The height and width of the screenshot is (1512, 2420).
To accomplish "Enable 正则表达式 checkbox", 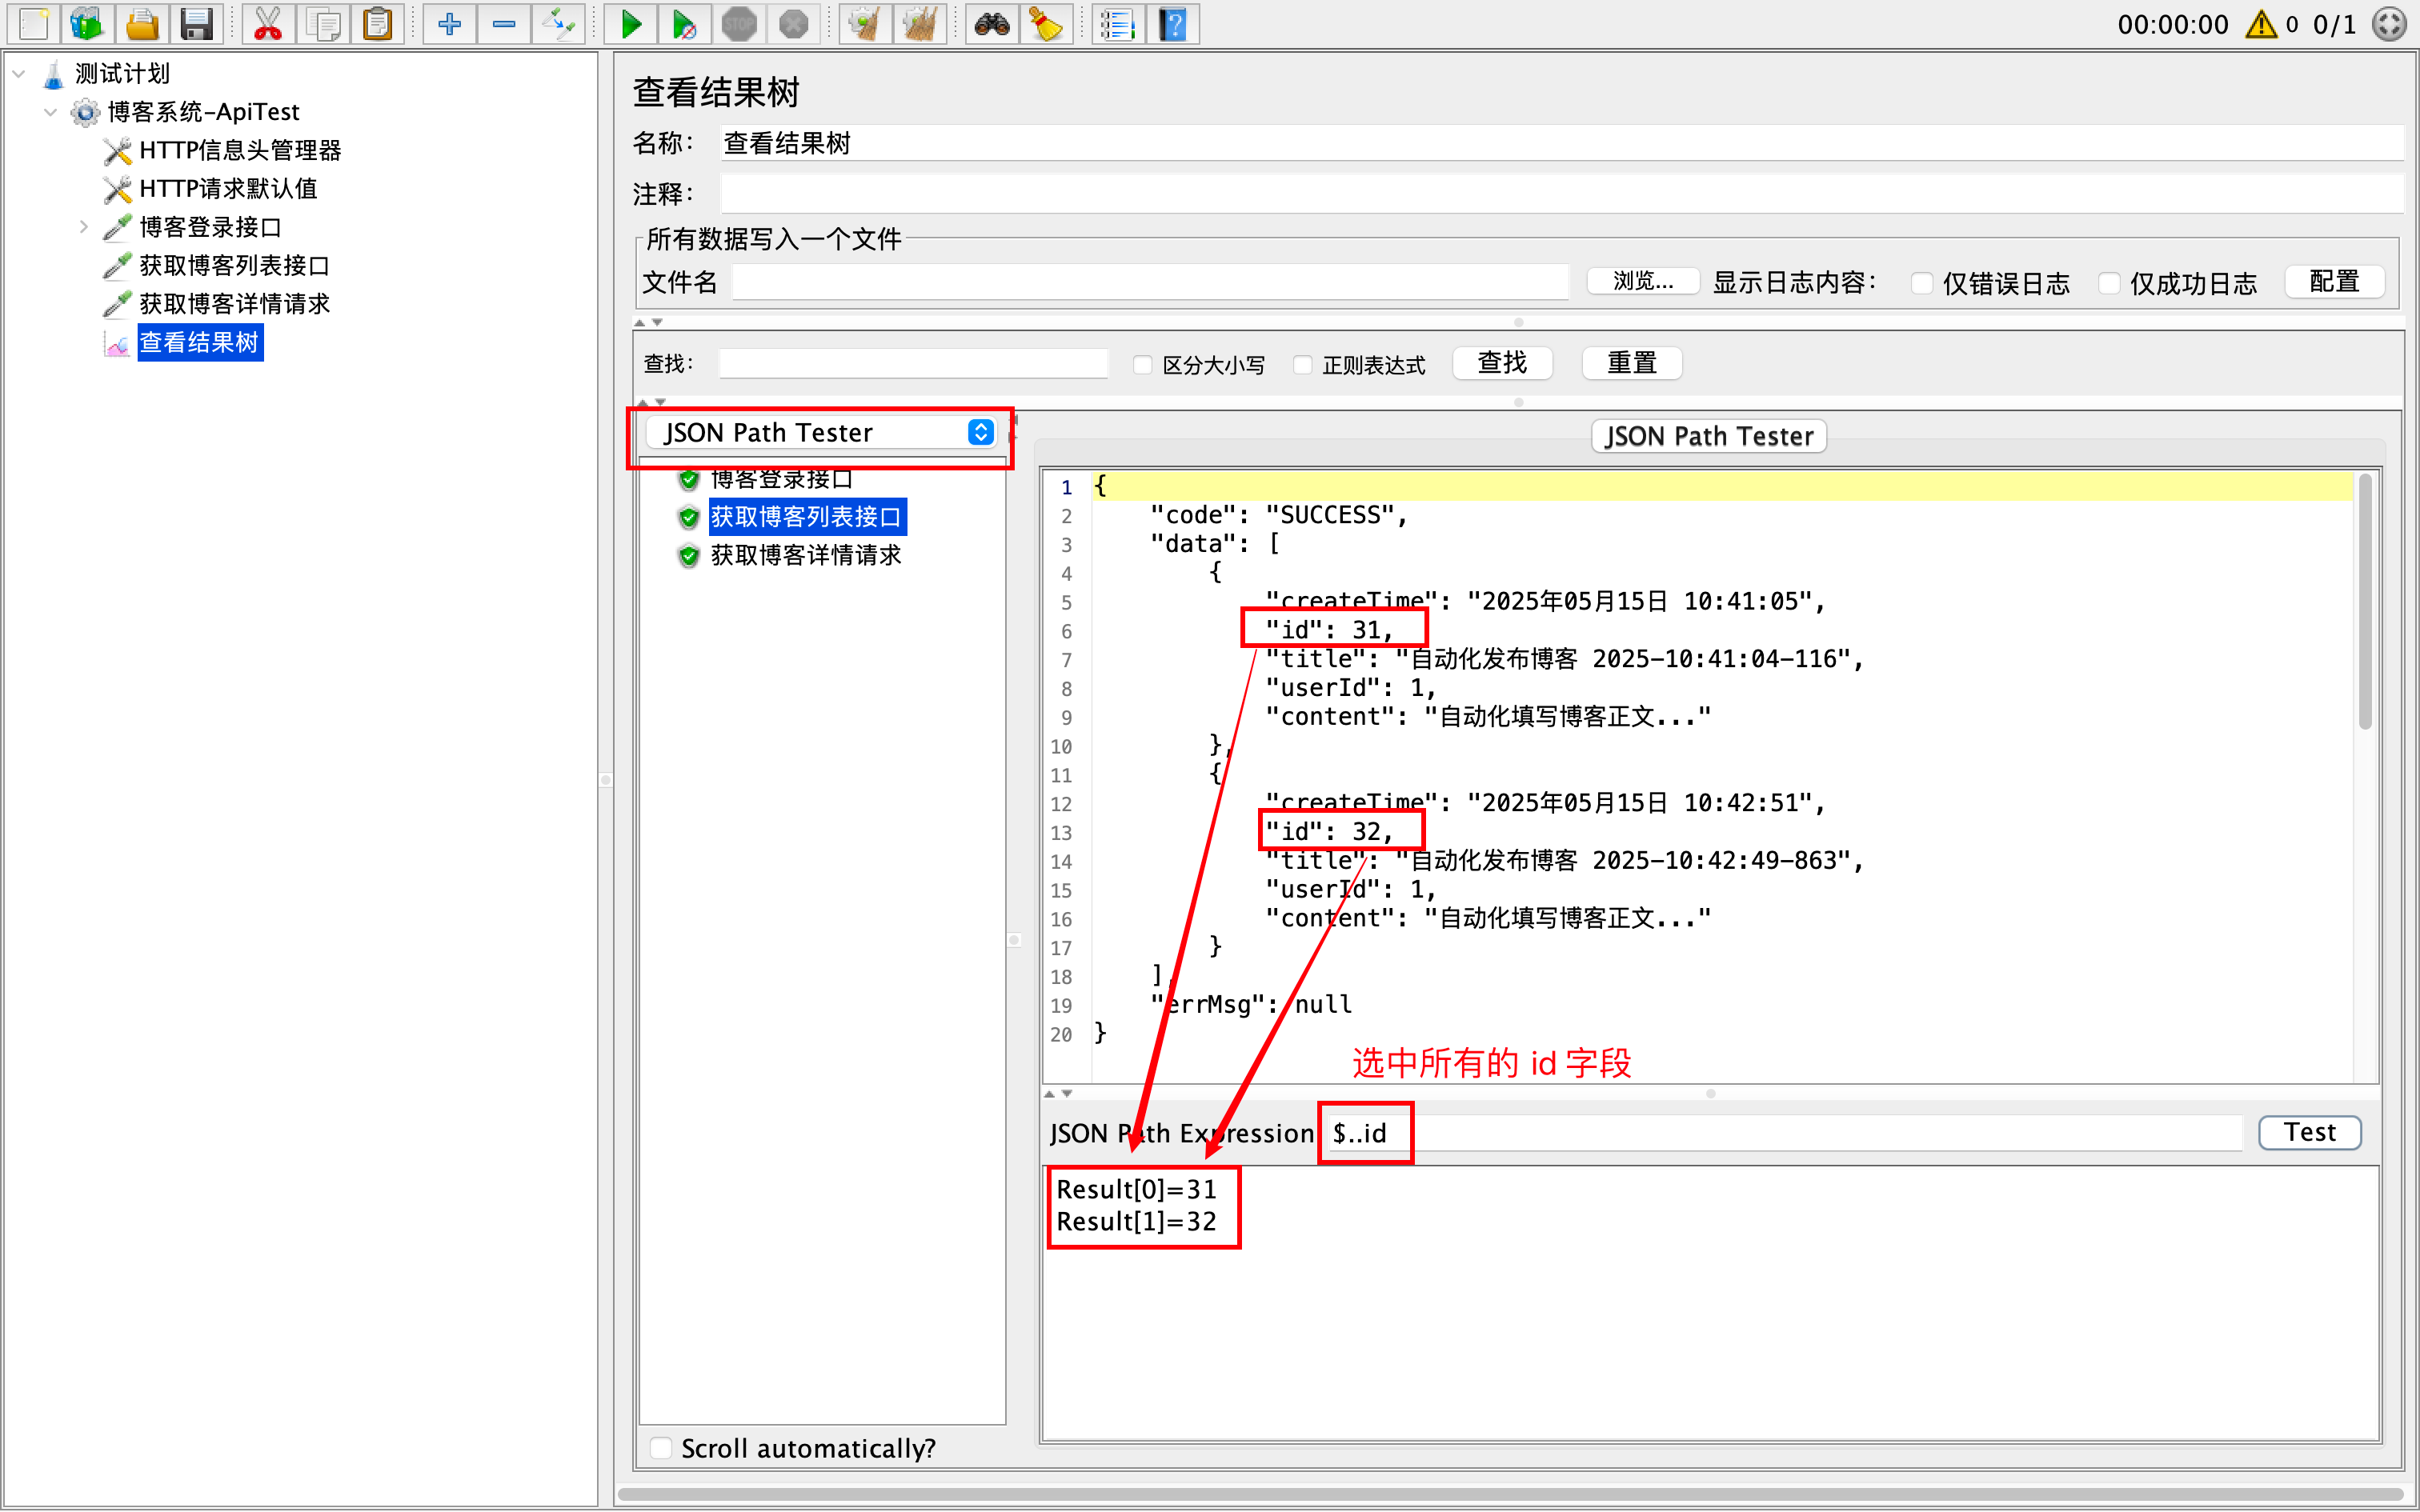I will [1302, 365].
